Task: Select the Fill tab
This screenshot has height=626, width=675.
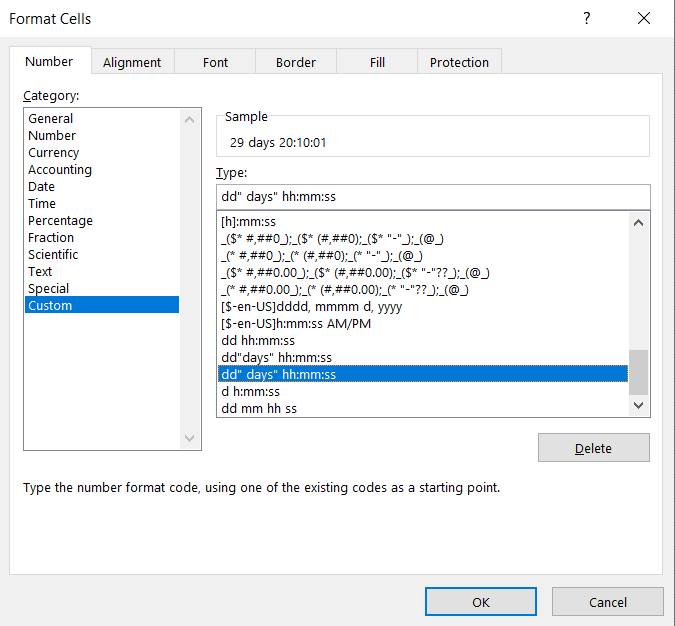Action: (x=377, y=62)
